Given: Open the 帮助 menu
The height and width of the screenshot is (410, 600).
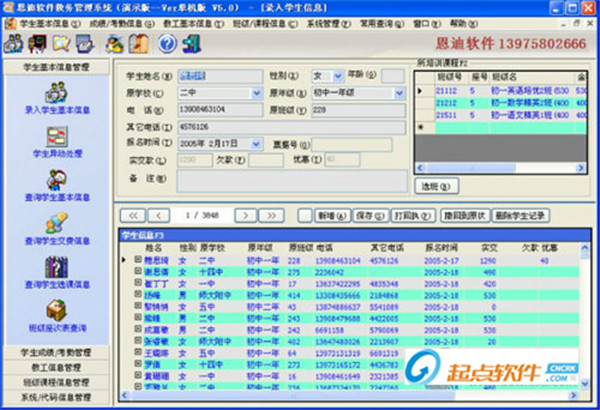Looking at the screenshot, I should point(464,24).
